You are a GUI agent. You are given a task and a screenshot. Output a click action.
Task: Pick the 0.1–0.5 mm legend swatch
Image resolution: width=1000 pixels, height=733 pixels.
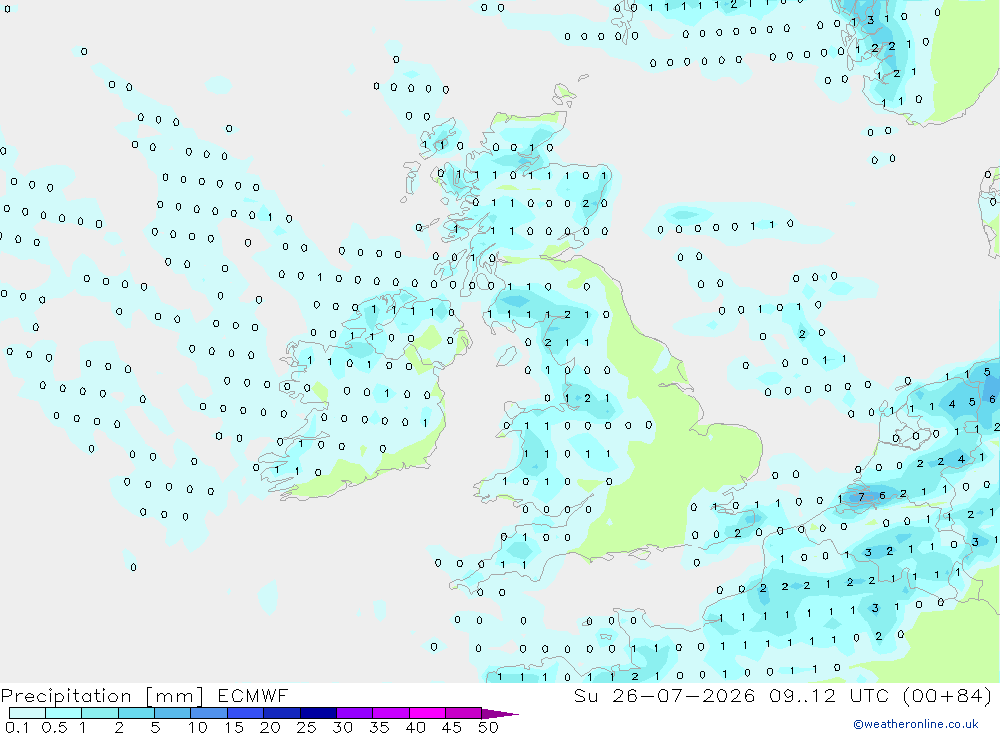tap(27, 713)
